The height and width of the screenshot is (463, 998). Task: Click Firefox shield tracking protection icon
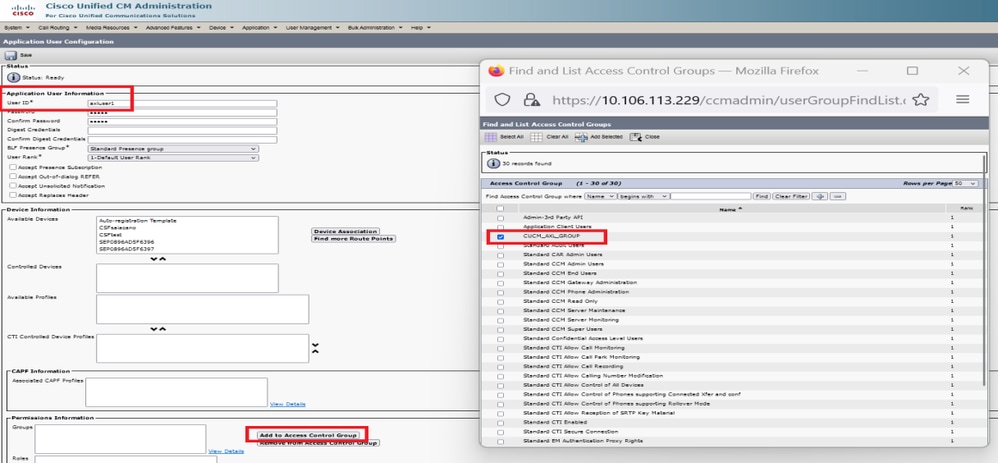coord(503,99)
